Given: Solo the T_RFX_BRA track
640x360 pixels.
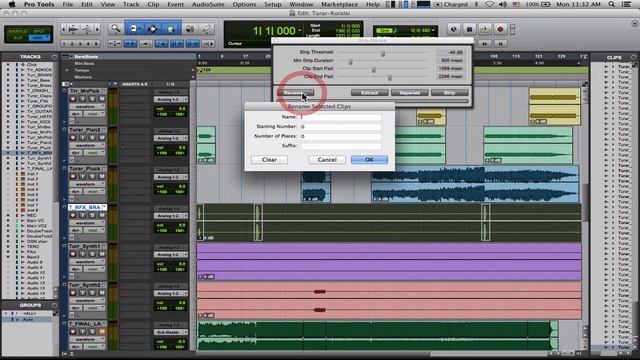Looking at the screenshot, I should click(92, 215).
